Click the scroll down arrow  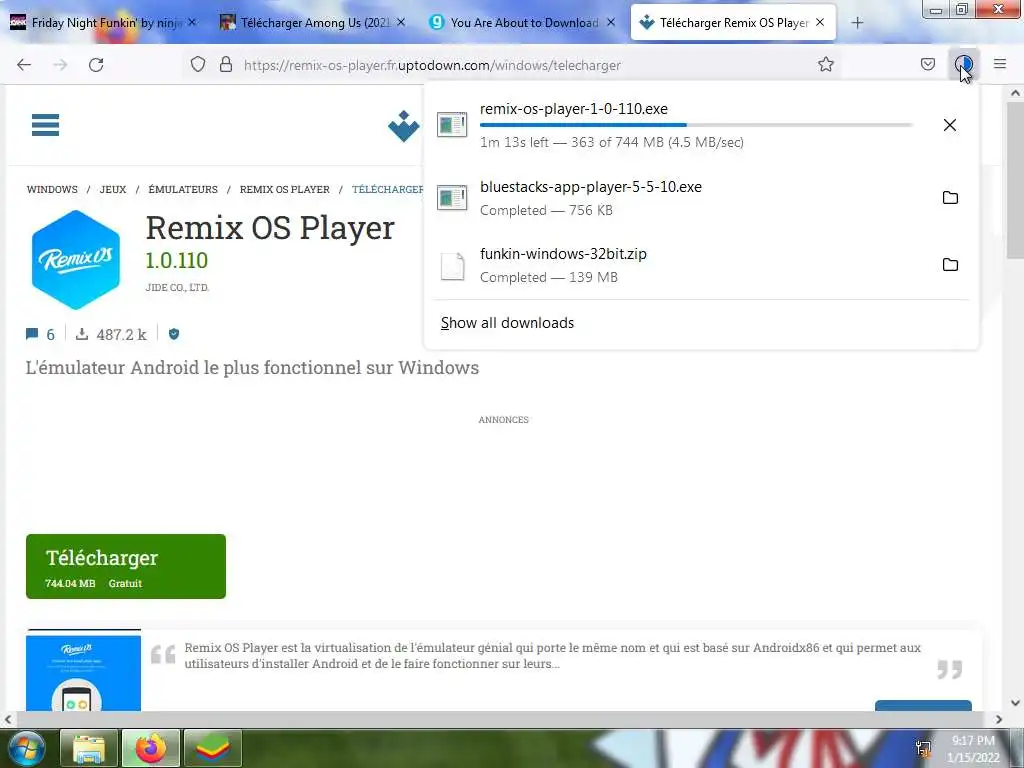(x=1015, y=703)
